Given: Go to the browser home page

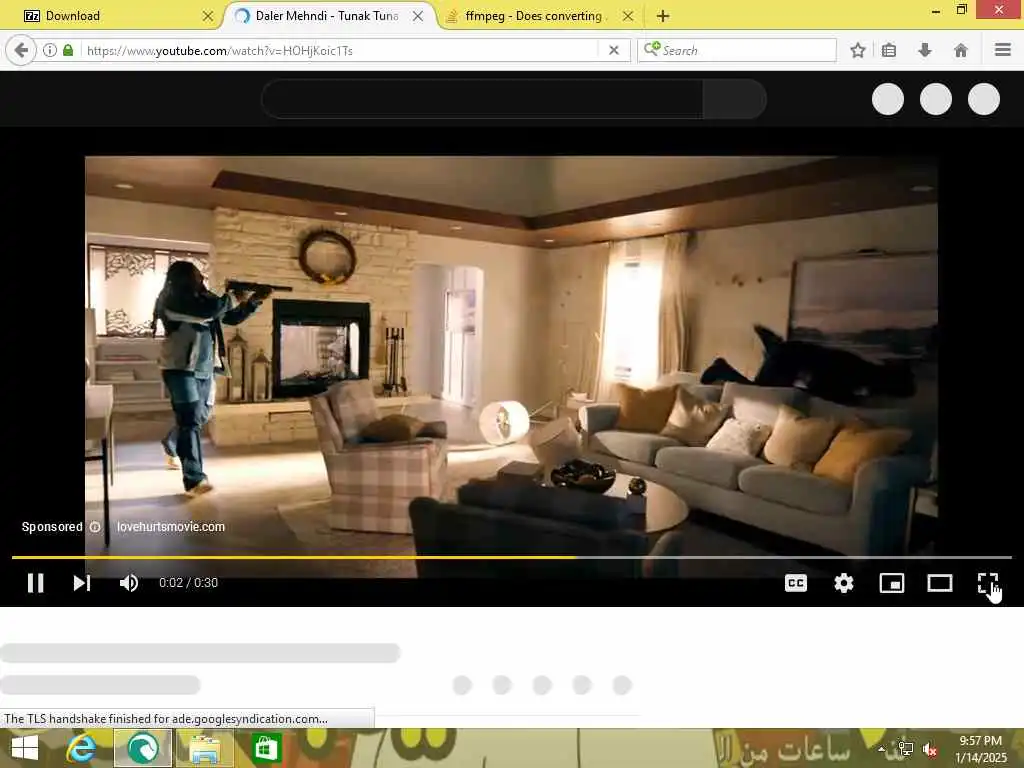Looking at the screenshot, I should 961,50.
